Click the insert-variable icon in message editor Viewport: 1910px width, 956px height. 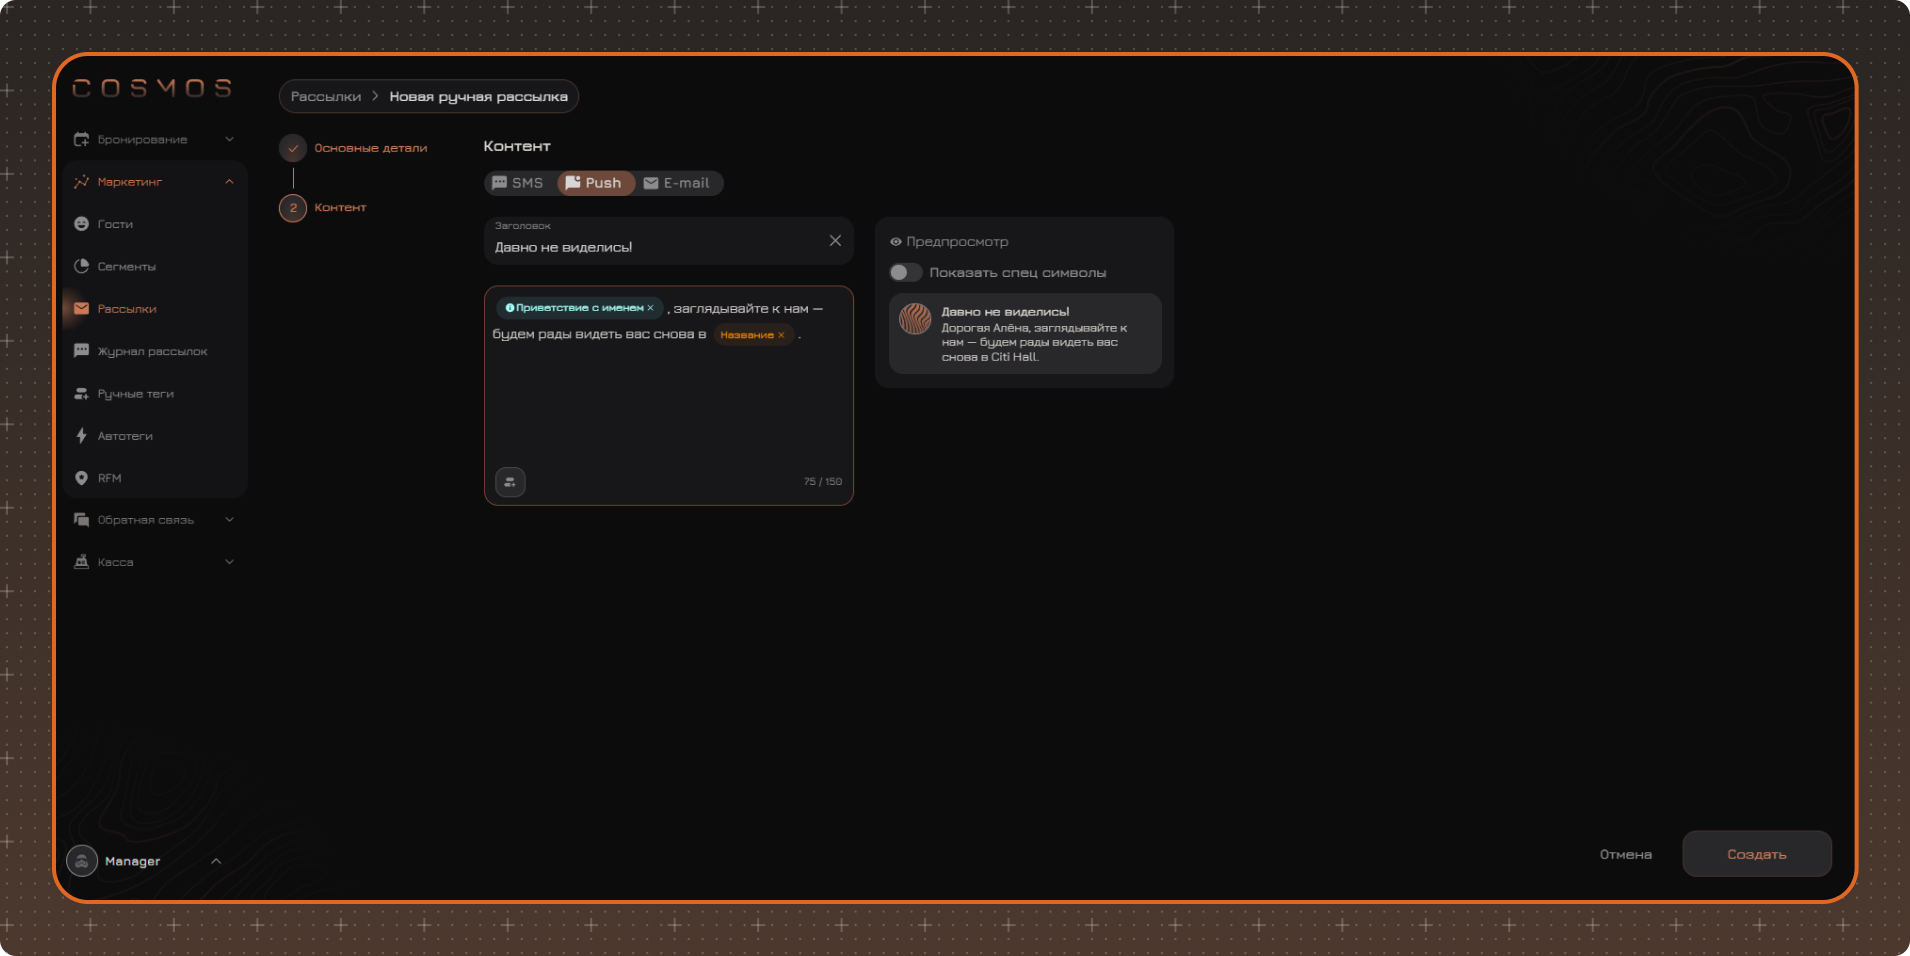click(510, 482)
